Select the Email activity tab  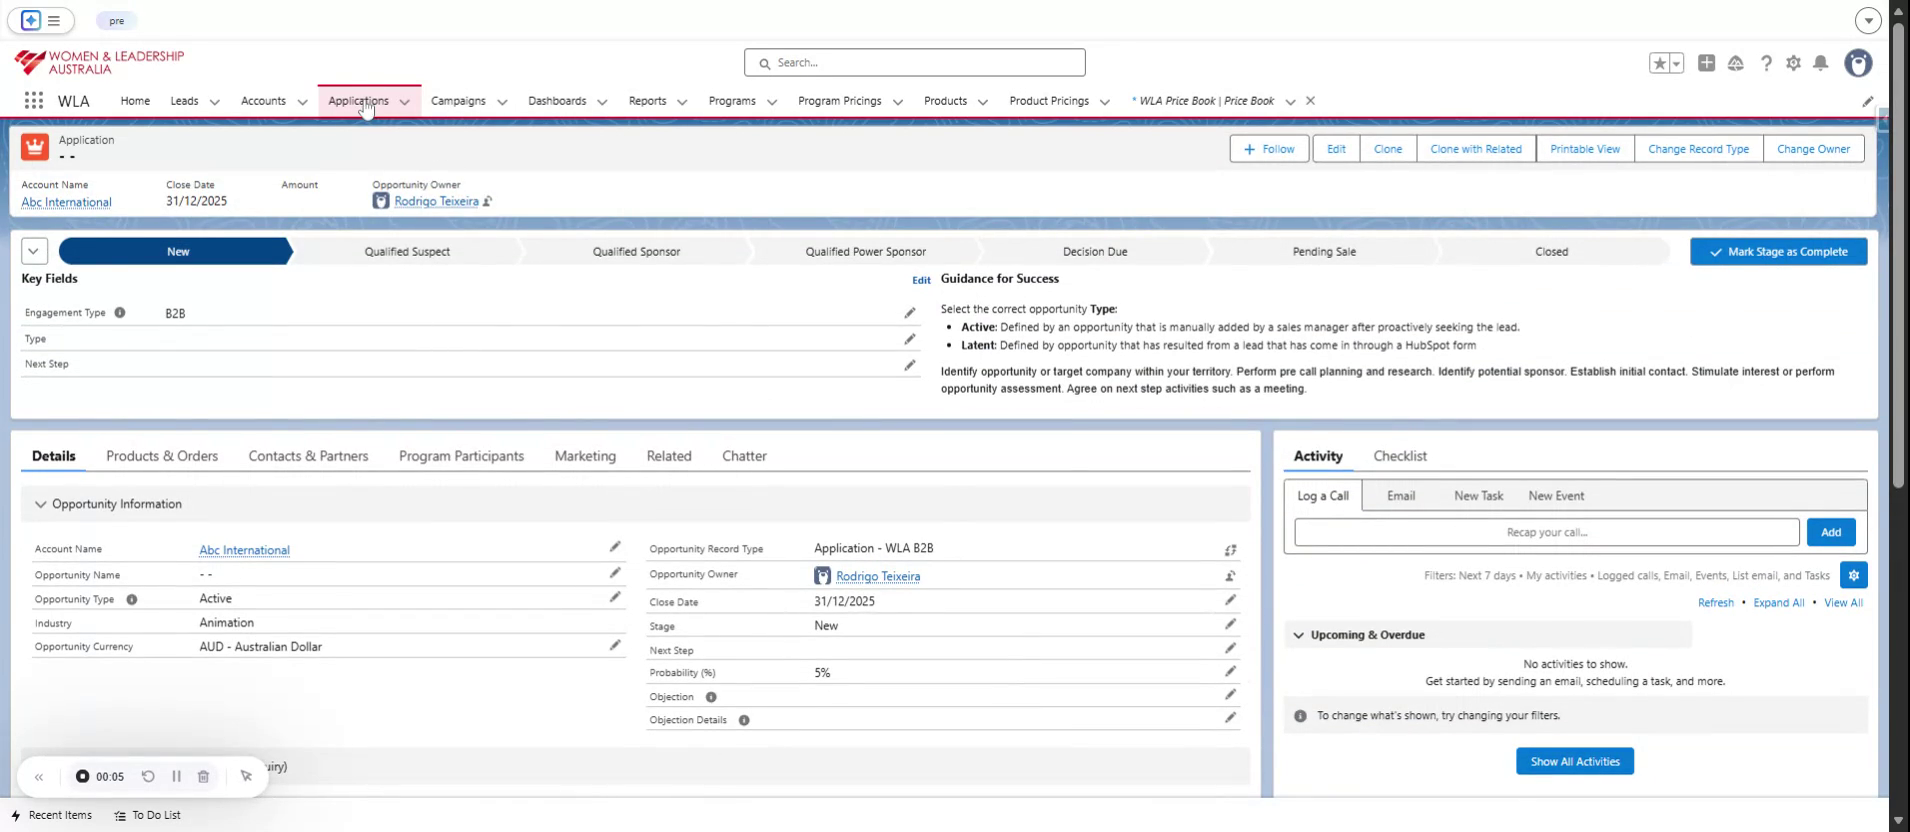1401,496
